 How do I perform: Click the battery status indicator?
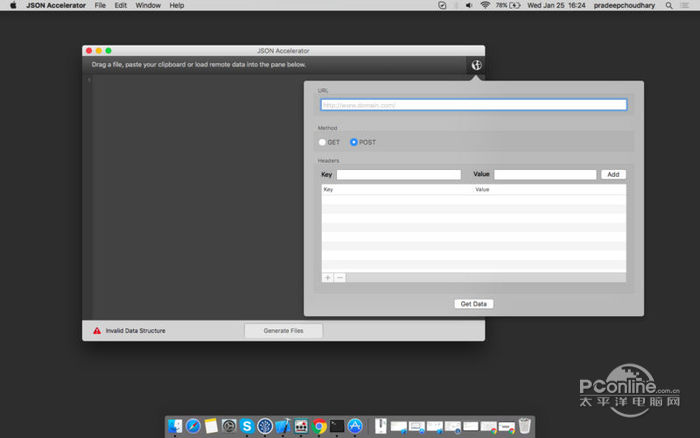tap(508, 5)
